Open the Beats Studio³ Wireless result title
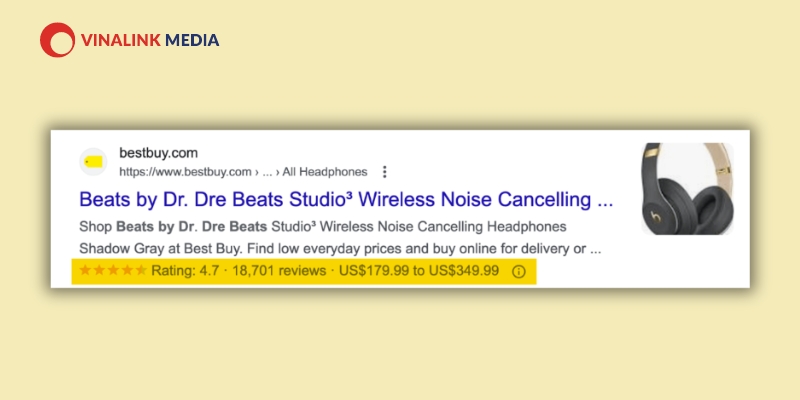The width and height of the screenshot is (800, 400). pos(346,199)
